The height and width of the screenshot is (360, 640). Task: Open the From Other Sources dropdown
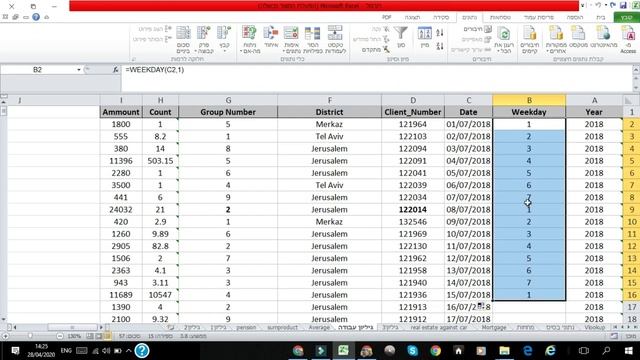point(556,40)
